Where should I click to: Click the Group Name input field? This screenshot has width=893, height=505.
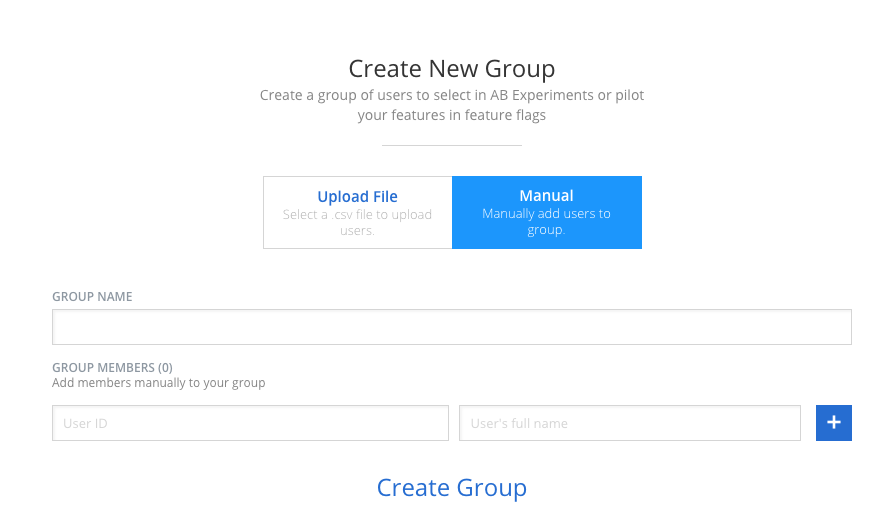tap(452, 327)
